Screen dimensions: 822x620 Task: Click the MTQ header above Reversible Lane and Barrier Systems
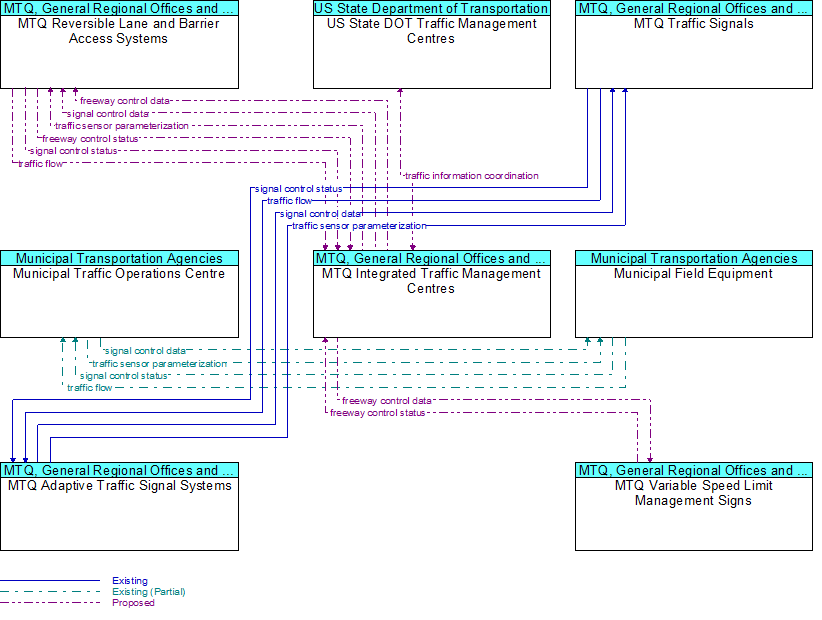coord(120,8)
